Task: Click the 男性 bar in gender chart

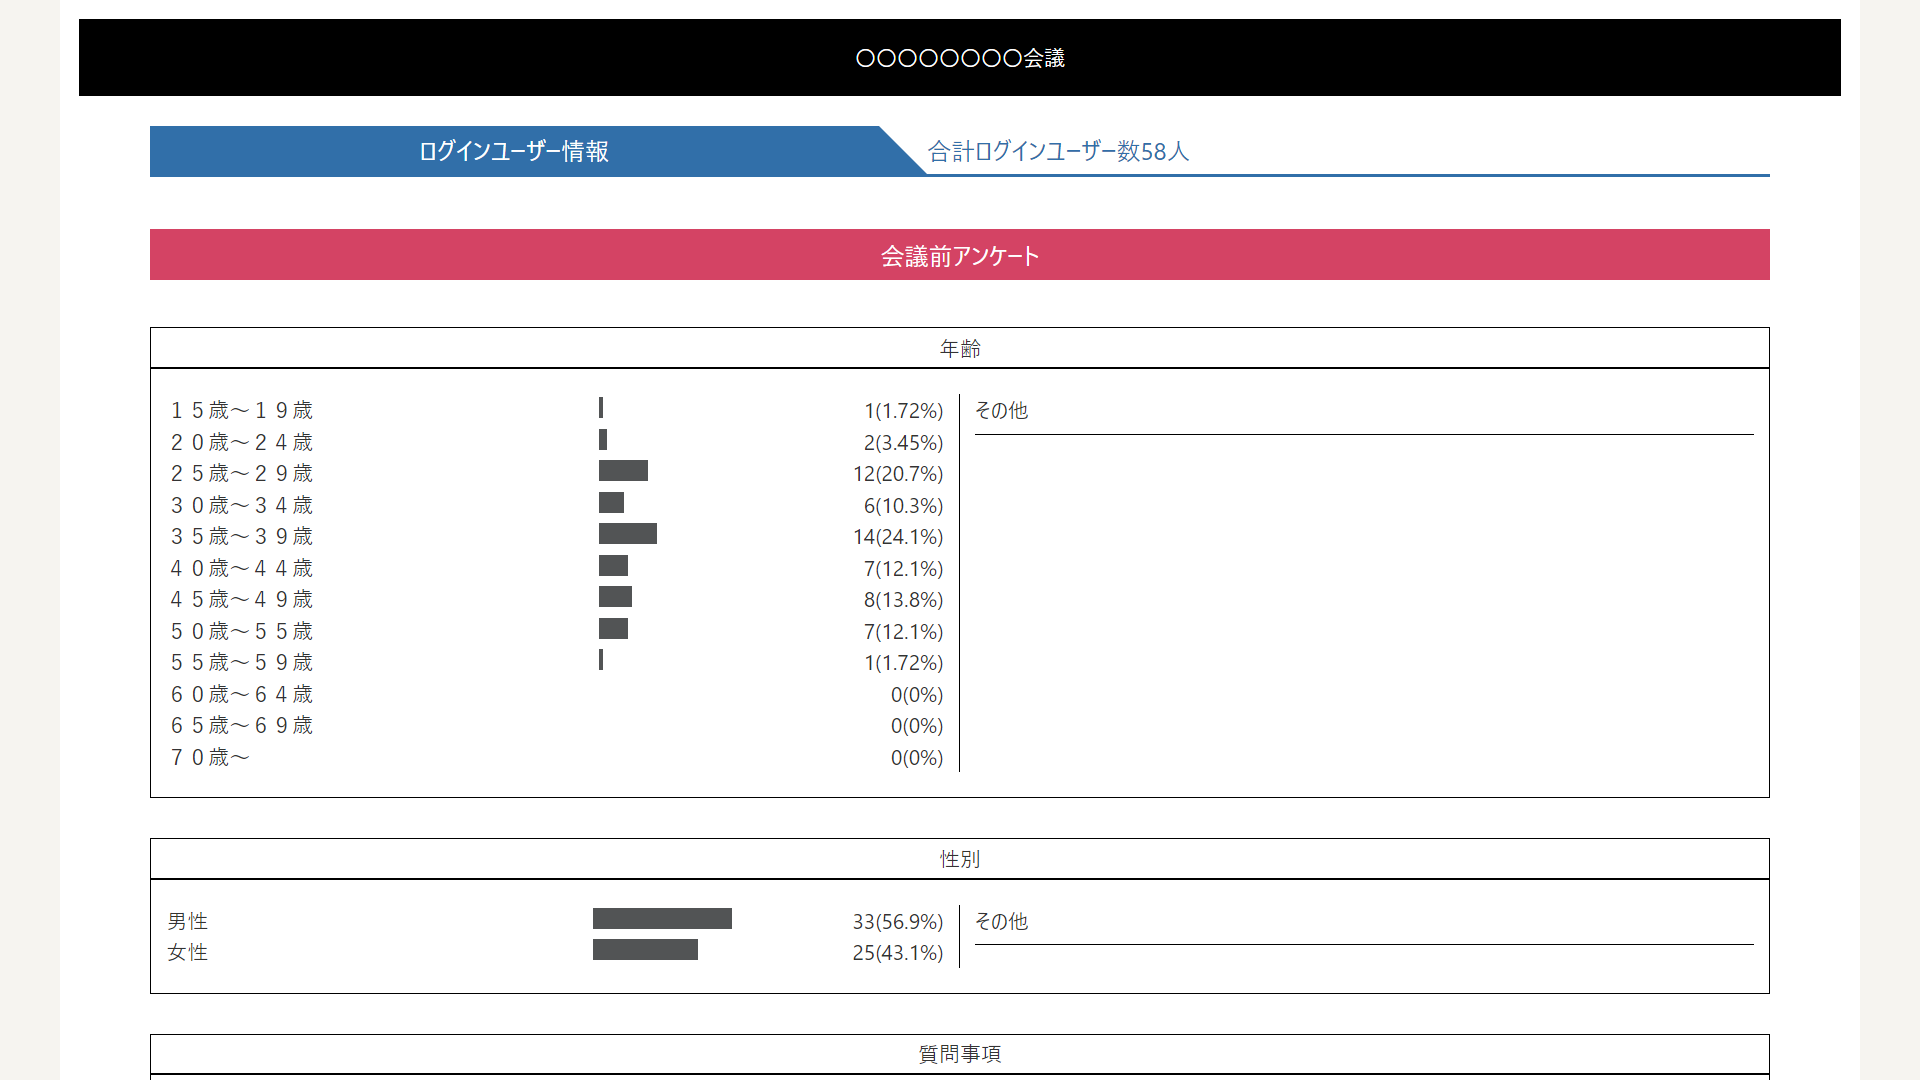Action: [x=662, y=919]
